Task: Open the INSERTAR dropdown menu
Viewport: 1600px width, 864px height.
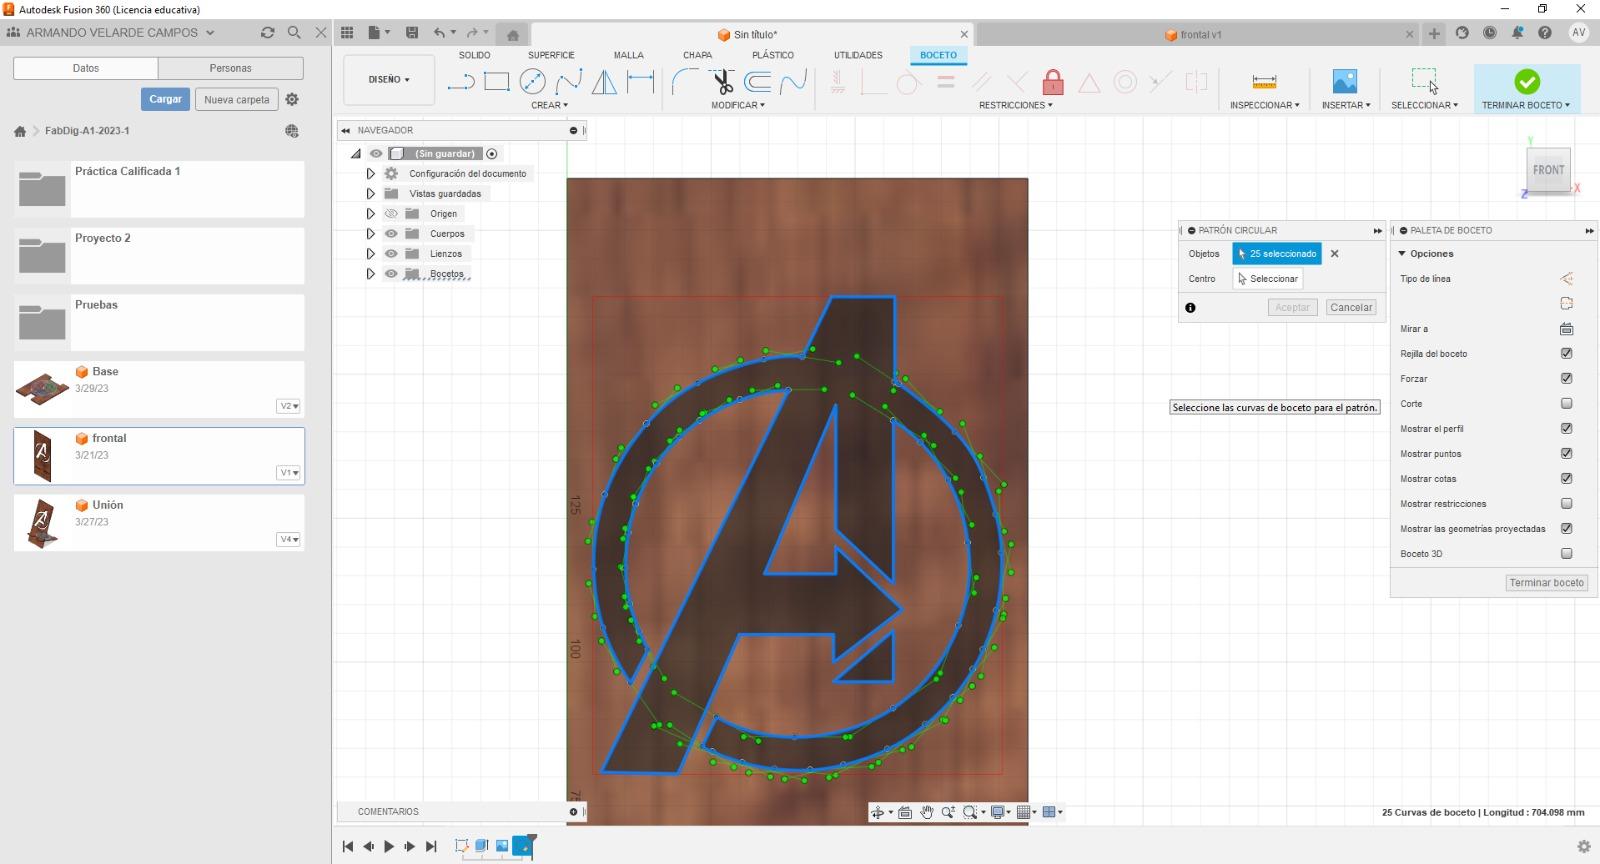Action: (x=1346, y=105)
